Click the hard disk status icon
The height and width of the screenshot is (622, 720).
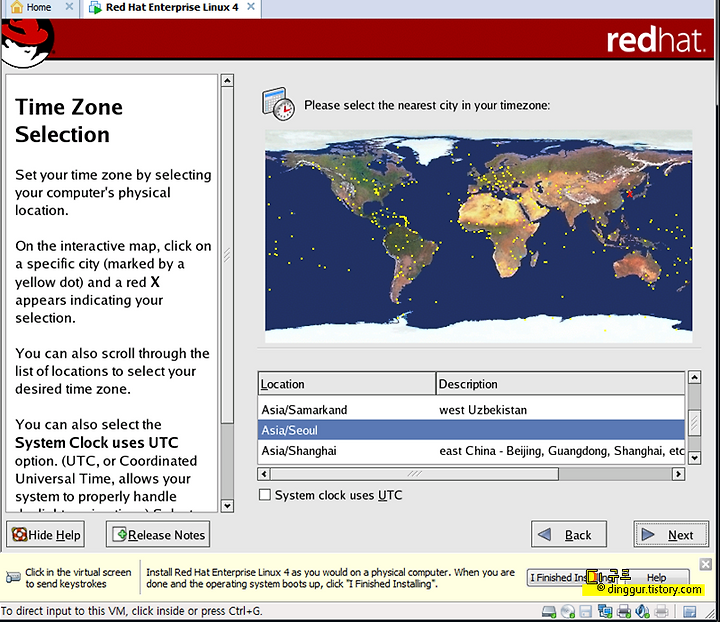[x=549, y=611]
